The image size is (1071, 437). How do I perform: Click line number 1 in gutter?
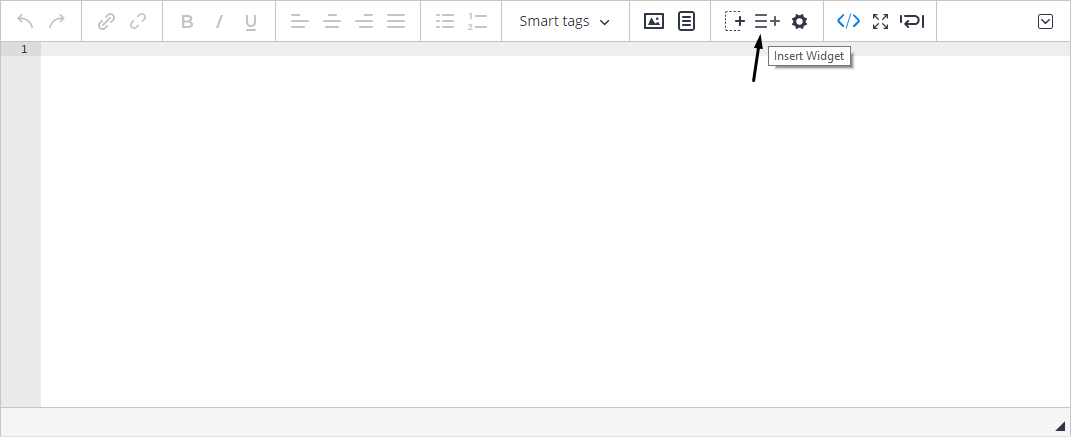[x=24, y=49]
